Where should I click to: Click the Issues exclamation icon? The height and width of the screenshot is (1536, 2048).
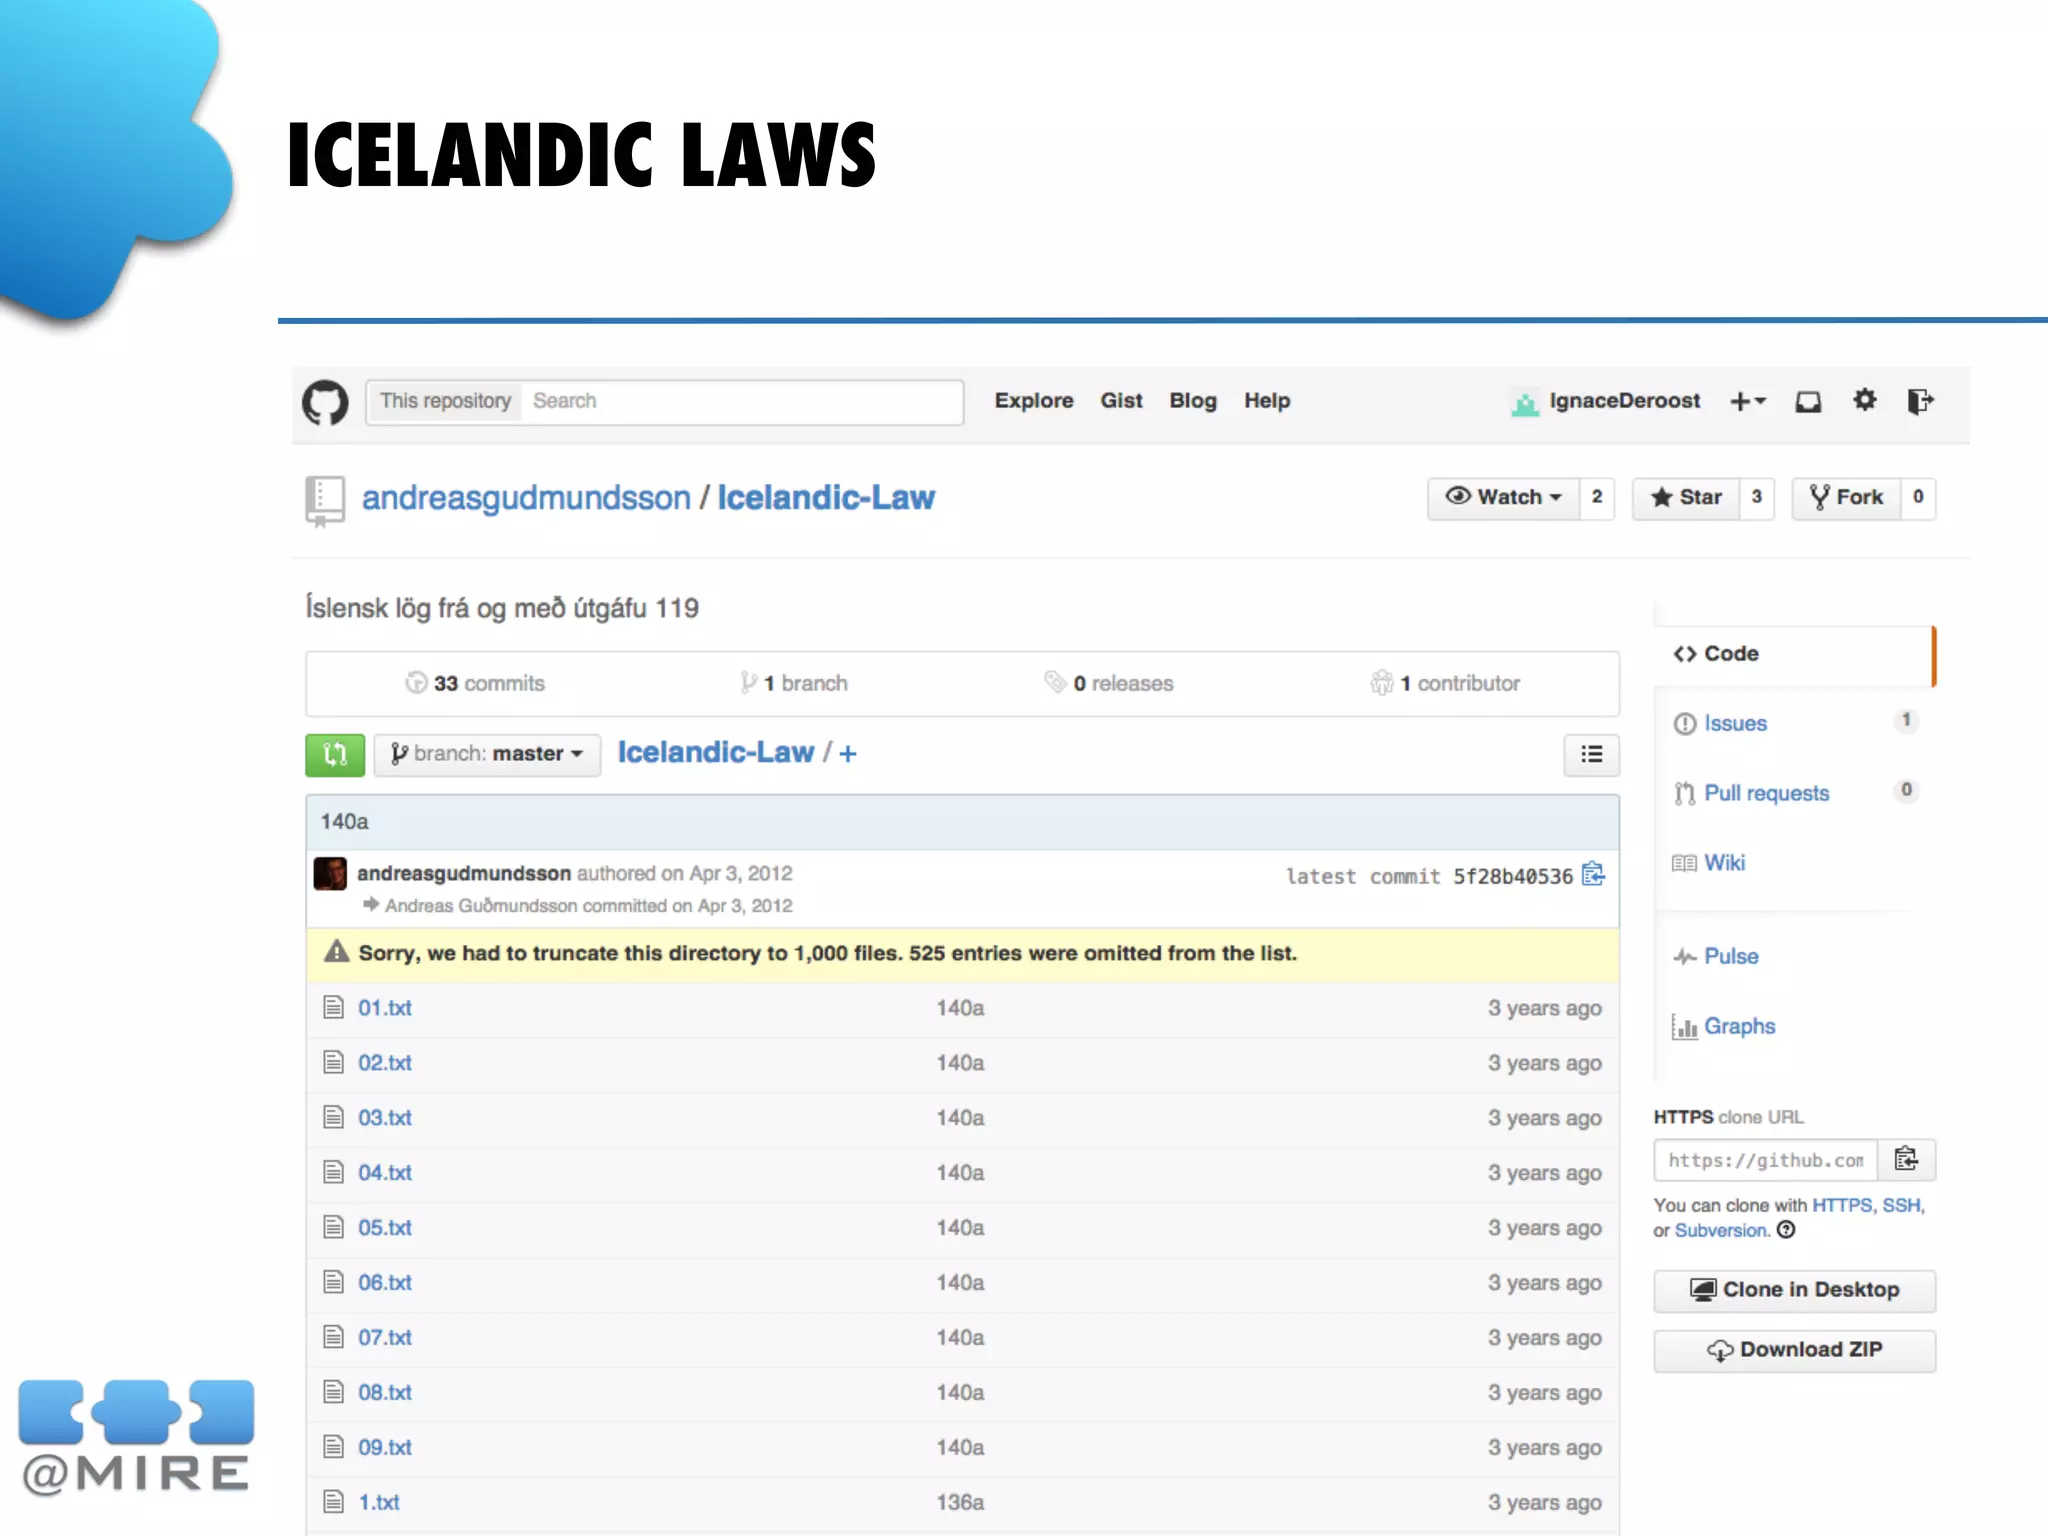coord(1685,723)
